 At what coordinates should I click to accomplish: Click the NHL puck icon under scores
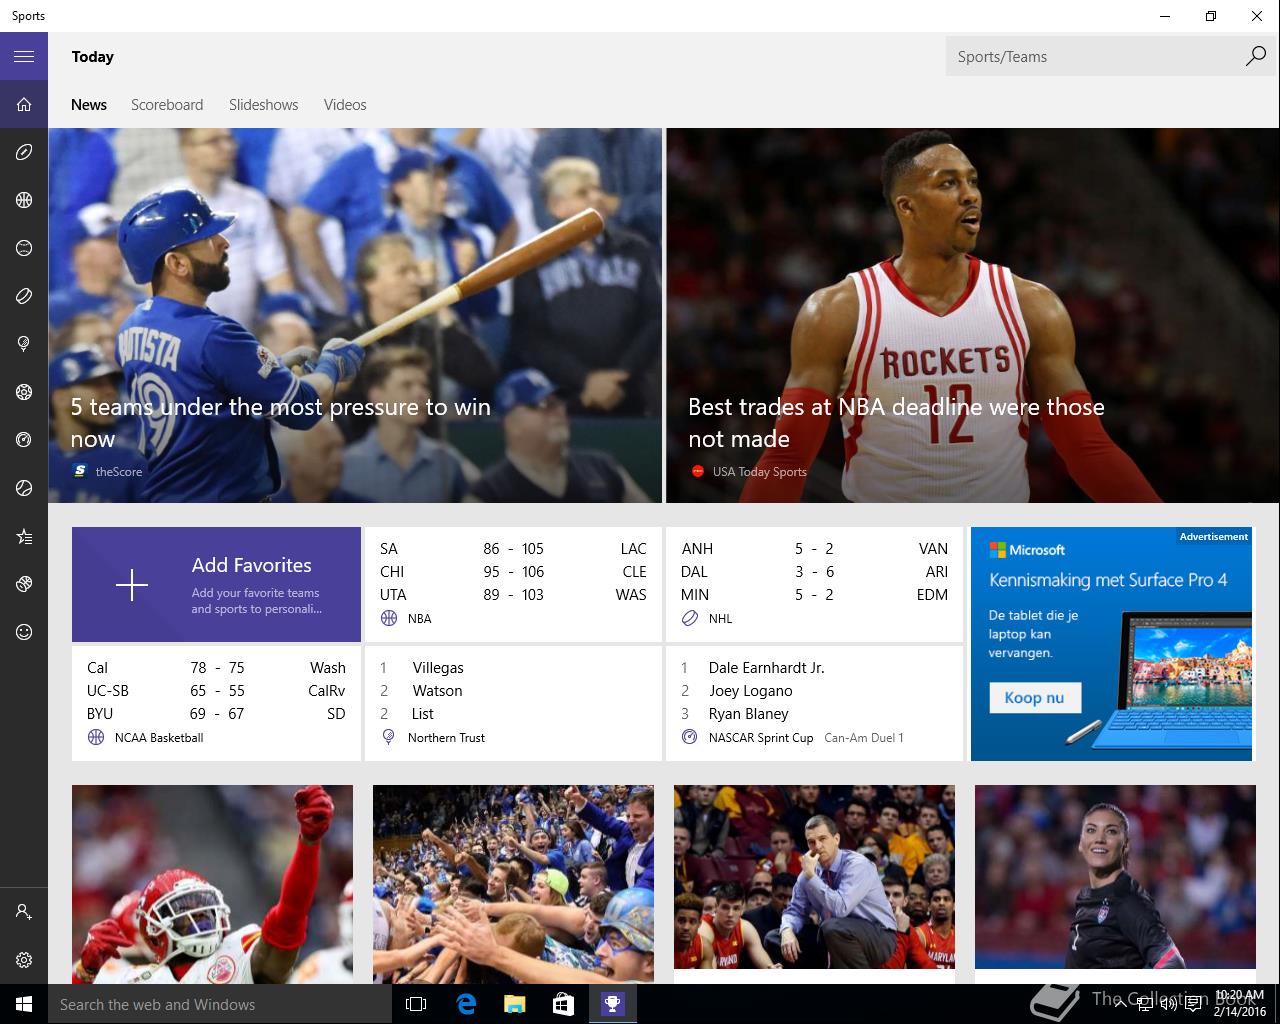pos(690,618)
